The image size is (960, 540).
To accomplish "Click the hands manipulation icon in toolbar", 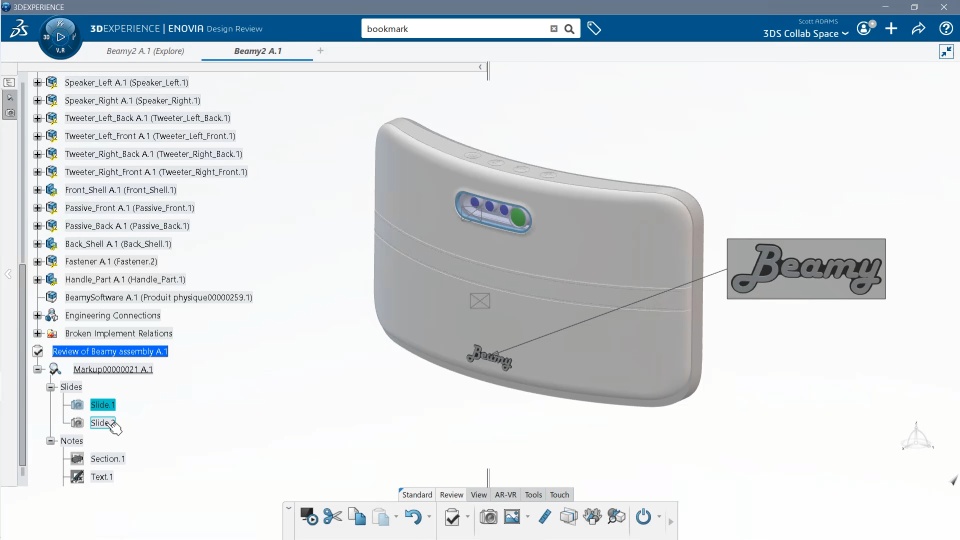I will point(592,517).
